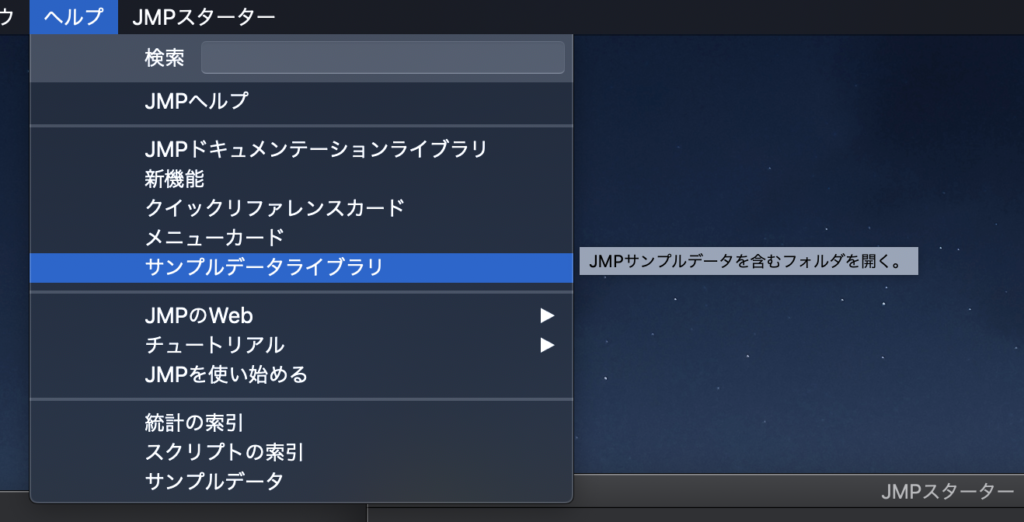This screenshot has width=1024, height=522.
Task: Expand the JMPのWeb submenu
Action: (x=301, y=316)
